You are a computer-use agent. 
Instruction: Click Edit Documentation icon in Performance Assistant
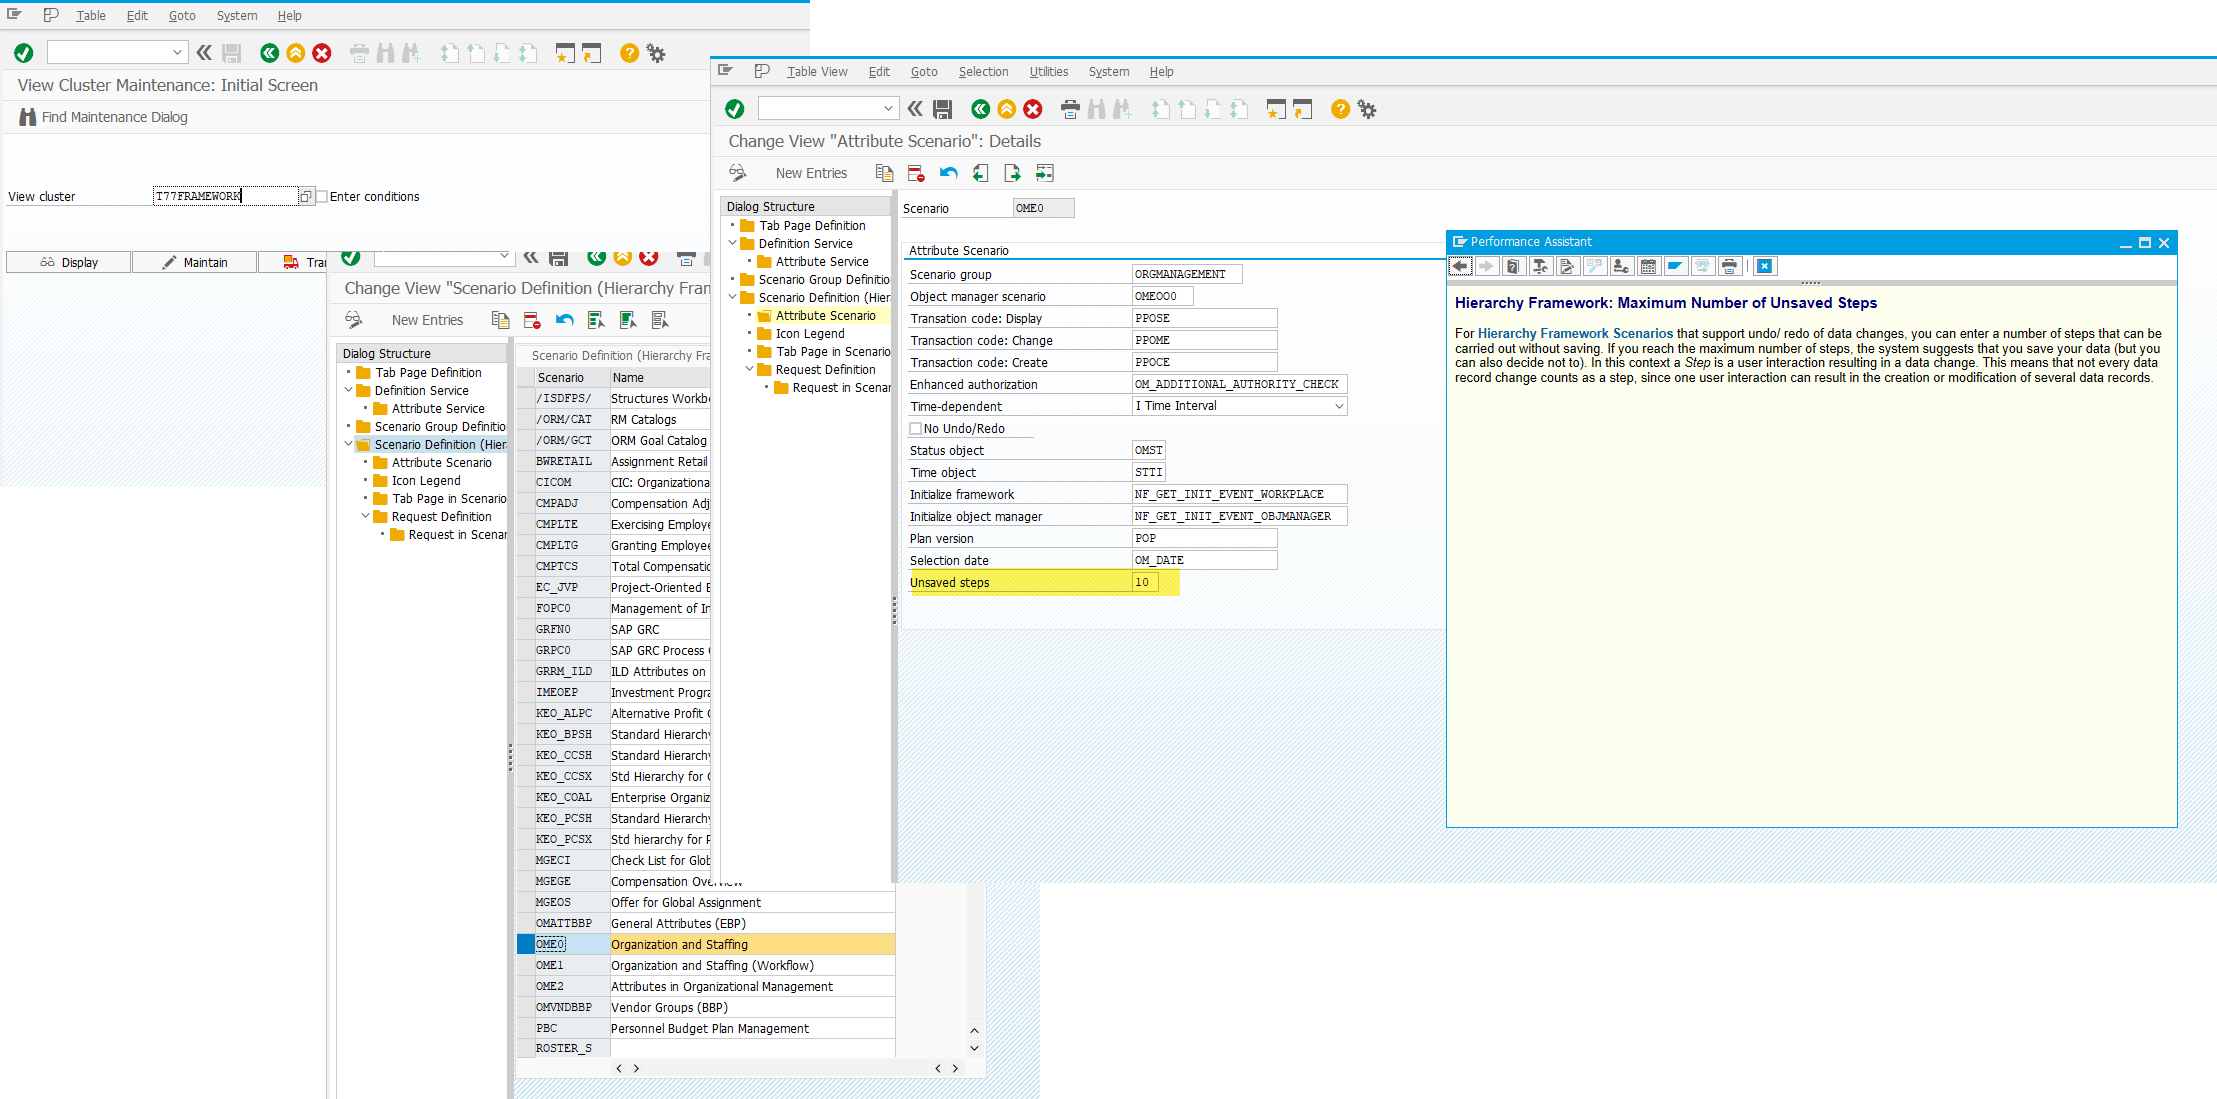(1567, 266)
